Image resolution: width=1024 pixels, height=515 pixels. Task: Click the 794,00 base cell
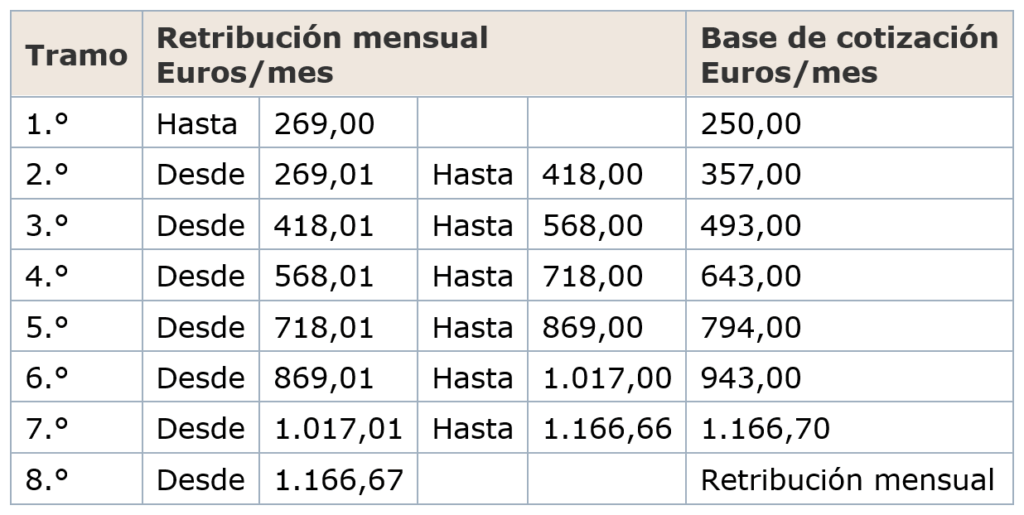click(x=751, y=327)
